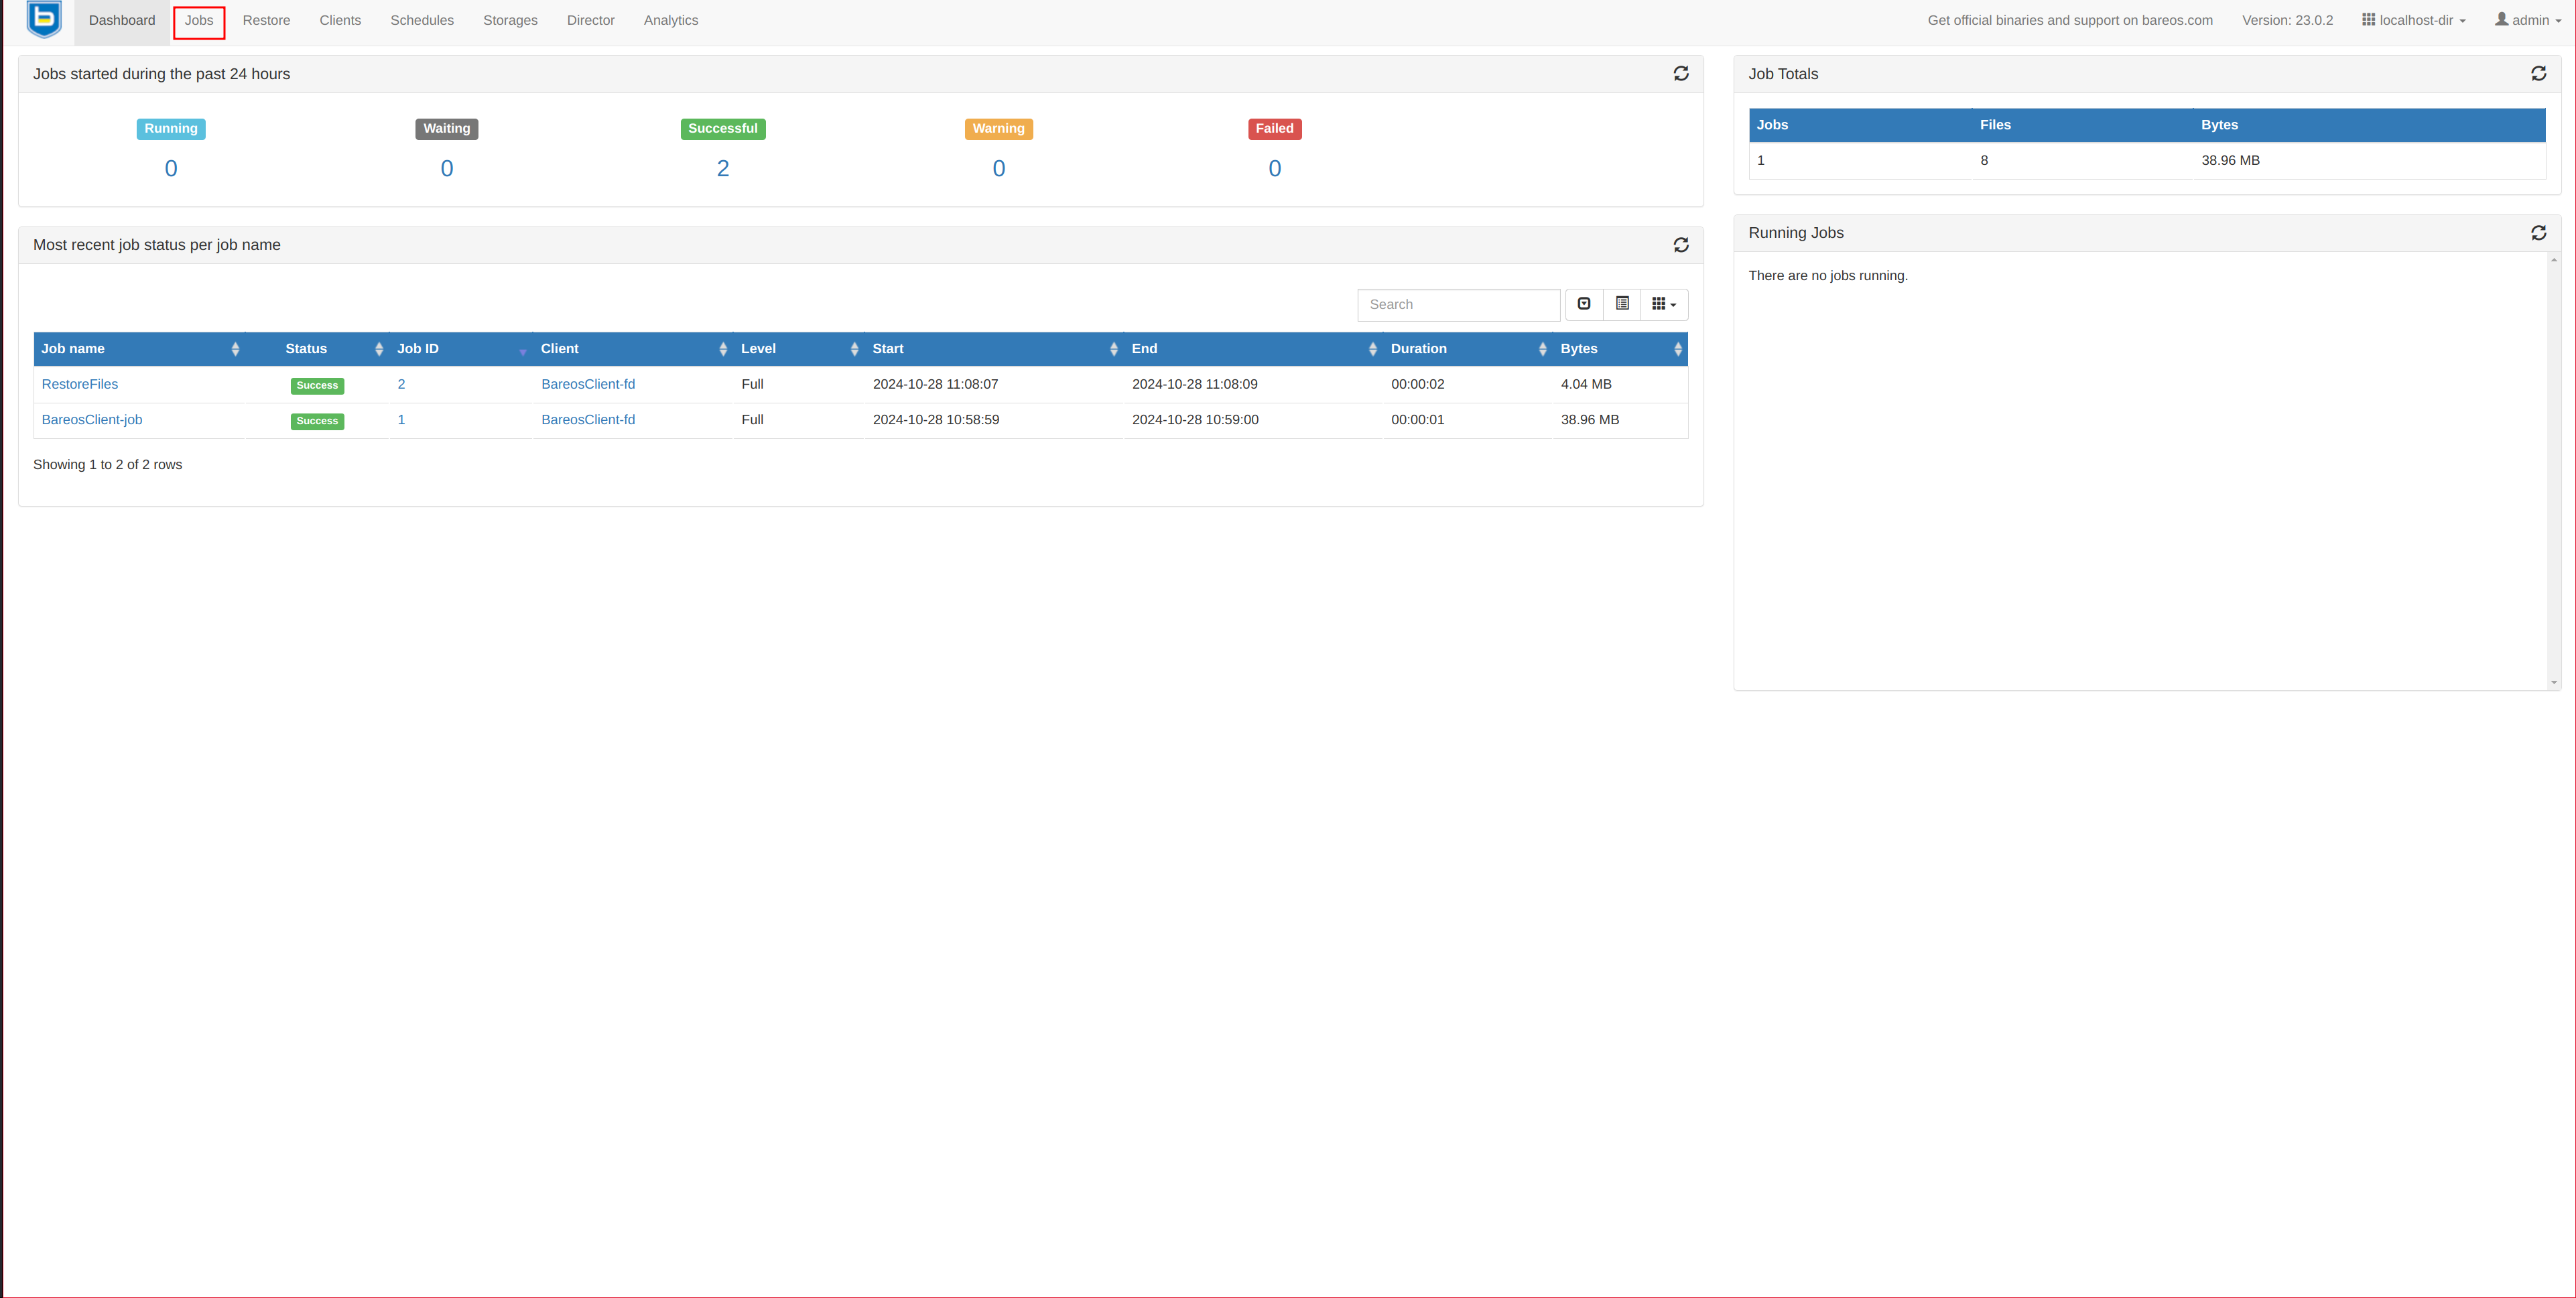
Task: Toggle pagination switch button in table toolbar
Action: coord(1584,304)
